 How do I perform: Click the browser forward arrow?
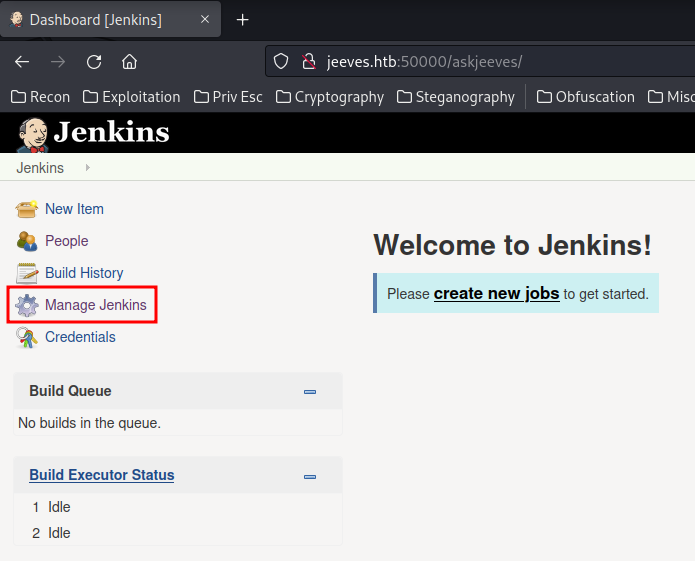tap(58, 62)
